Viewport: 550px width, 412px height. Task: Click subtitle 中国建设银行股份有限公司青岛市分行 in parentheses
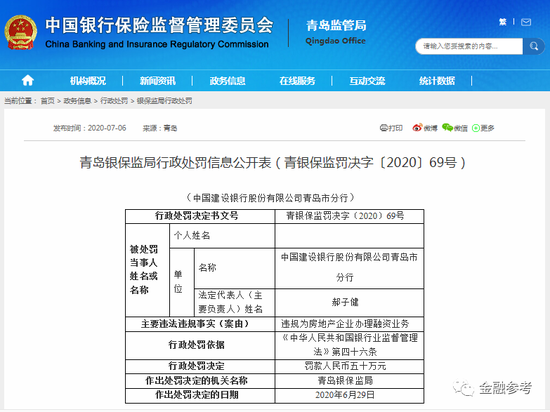click(x=270, y=198)
